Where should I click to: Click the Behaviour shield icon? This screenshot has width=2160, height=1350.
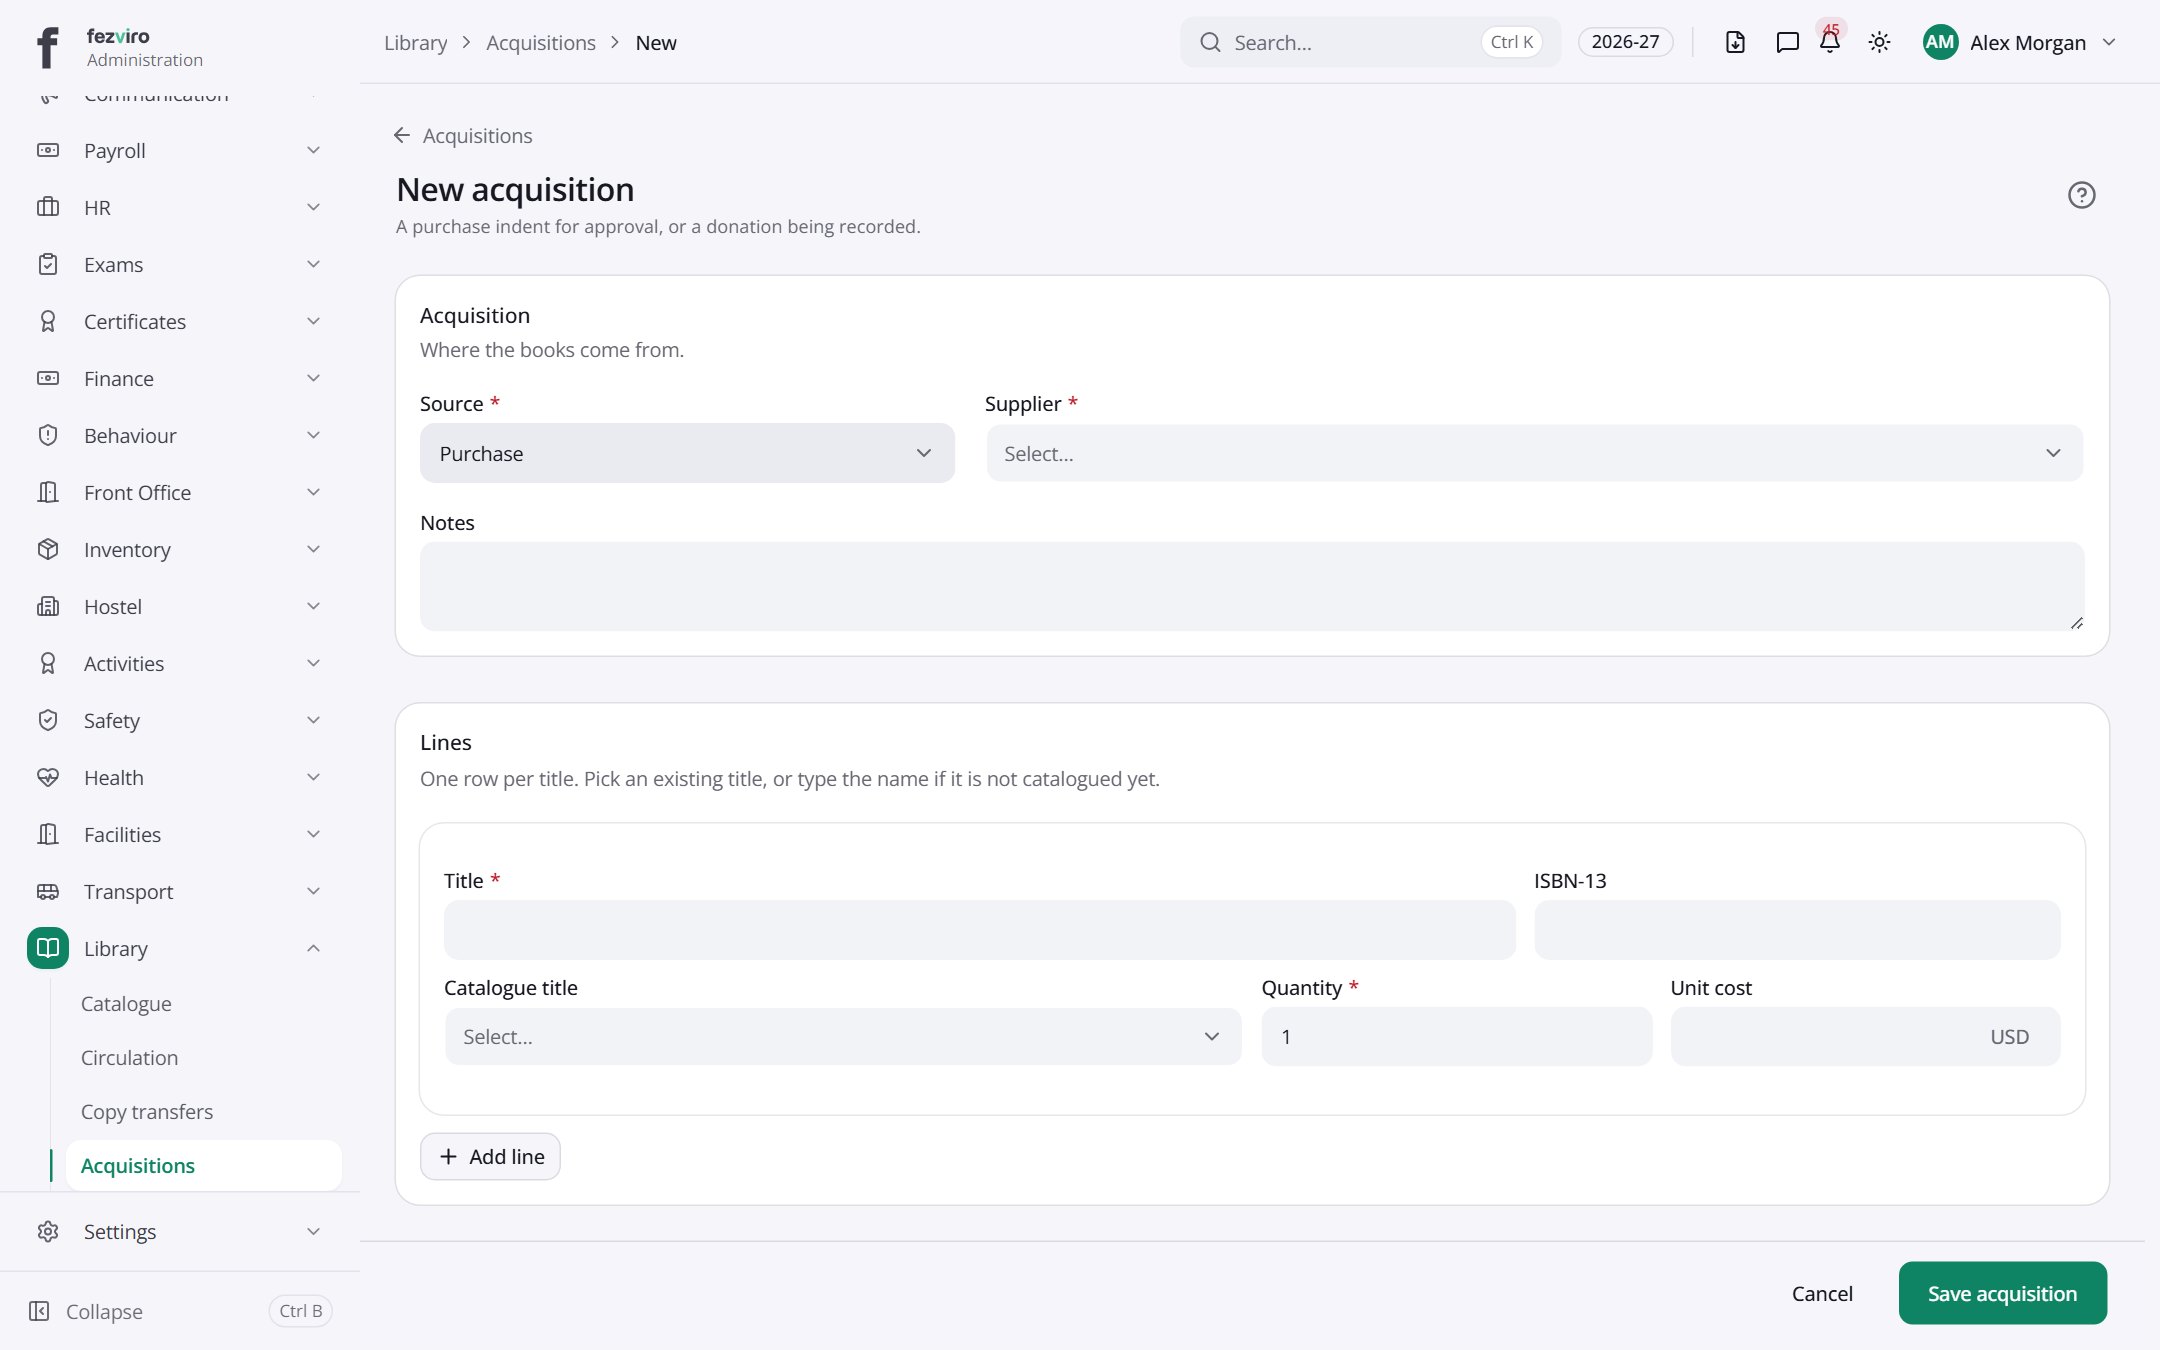click(x=48, y=435)
